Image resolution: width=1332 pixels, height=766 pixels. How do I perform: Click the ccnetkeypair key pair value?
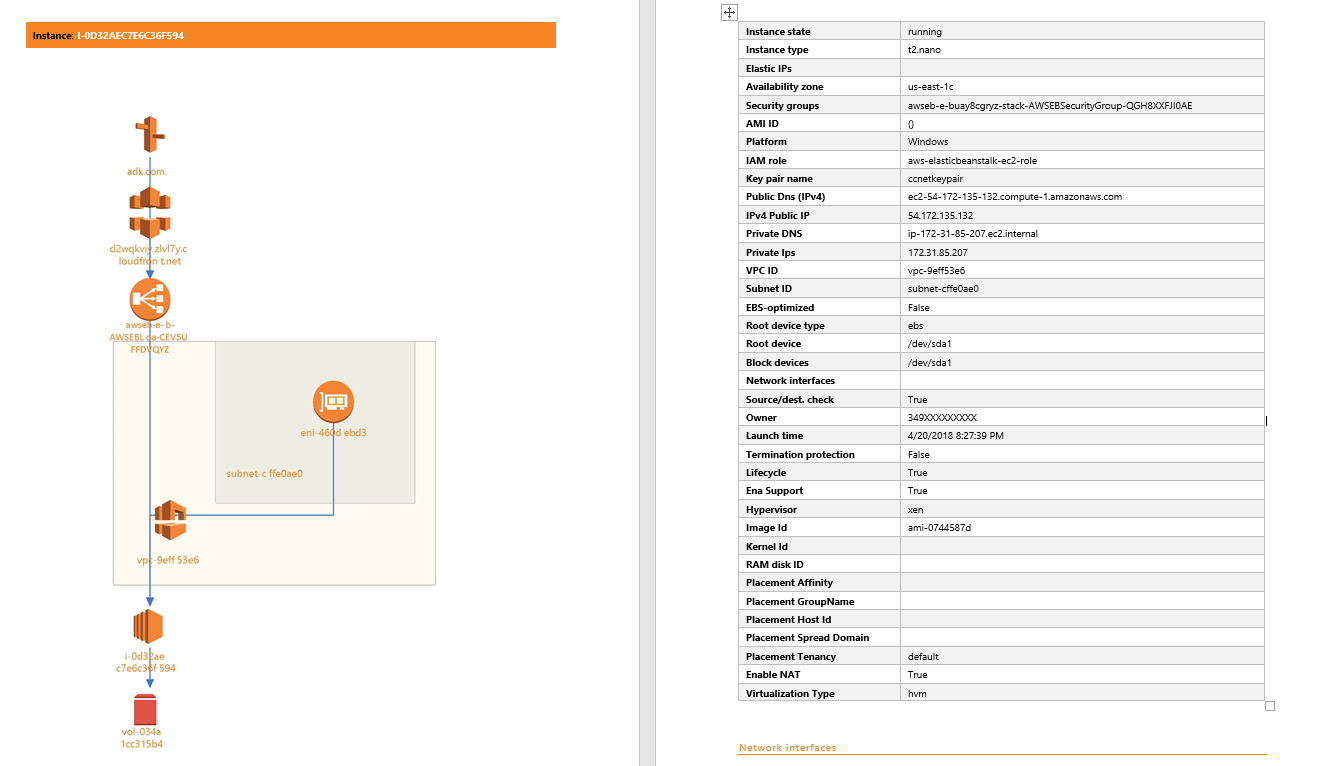[x=935, y=179]
